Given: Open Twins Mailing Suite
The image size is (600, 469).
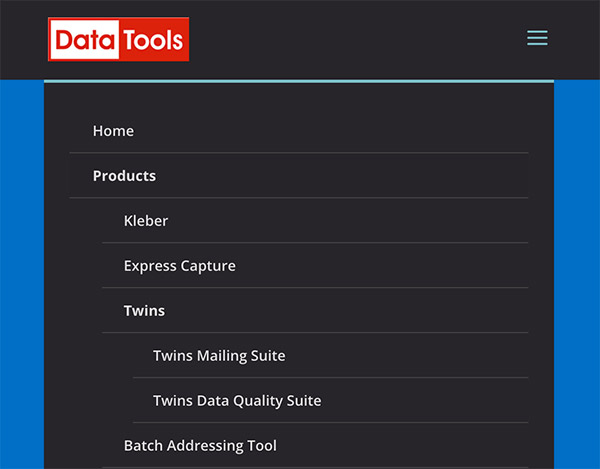Looking at the screenshot, I should (219, 356).
